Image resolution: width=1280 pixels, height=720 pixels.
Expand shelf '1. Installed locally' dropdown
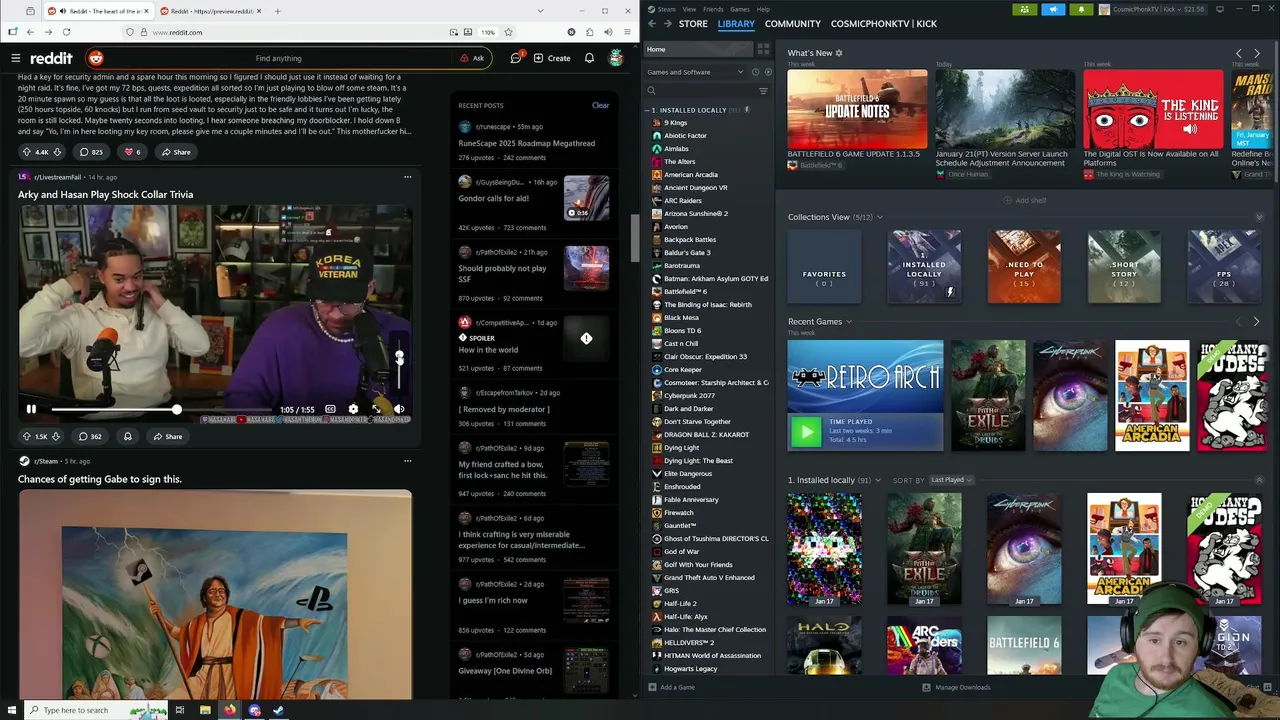pos(877,480)
